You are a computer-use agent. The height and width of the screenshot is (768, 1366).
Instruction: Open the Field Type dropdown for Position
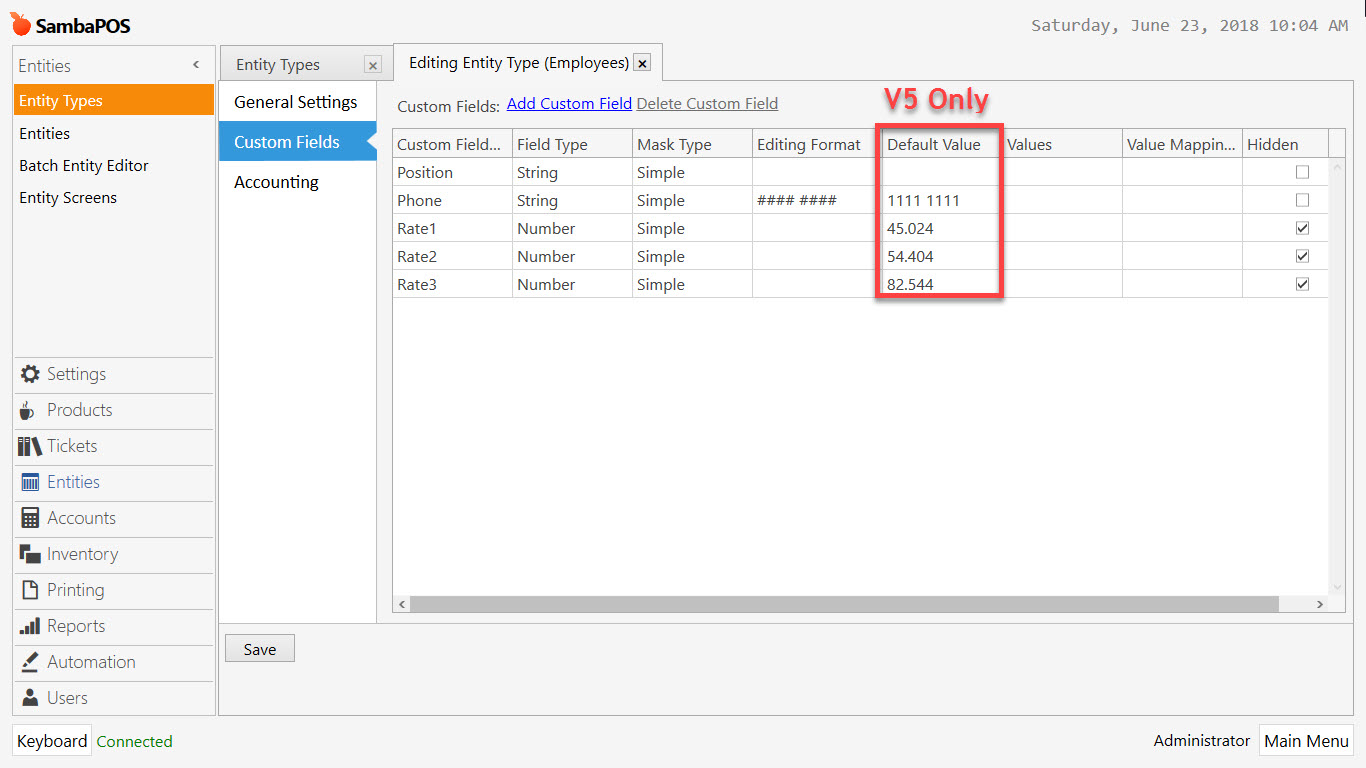(x=571, y=171)
